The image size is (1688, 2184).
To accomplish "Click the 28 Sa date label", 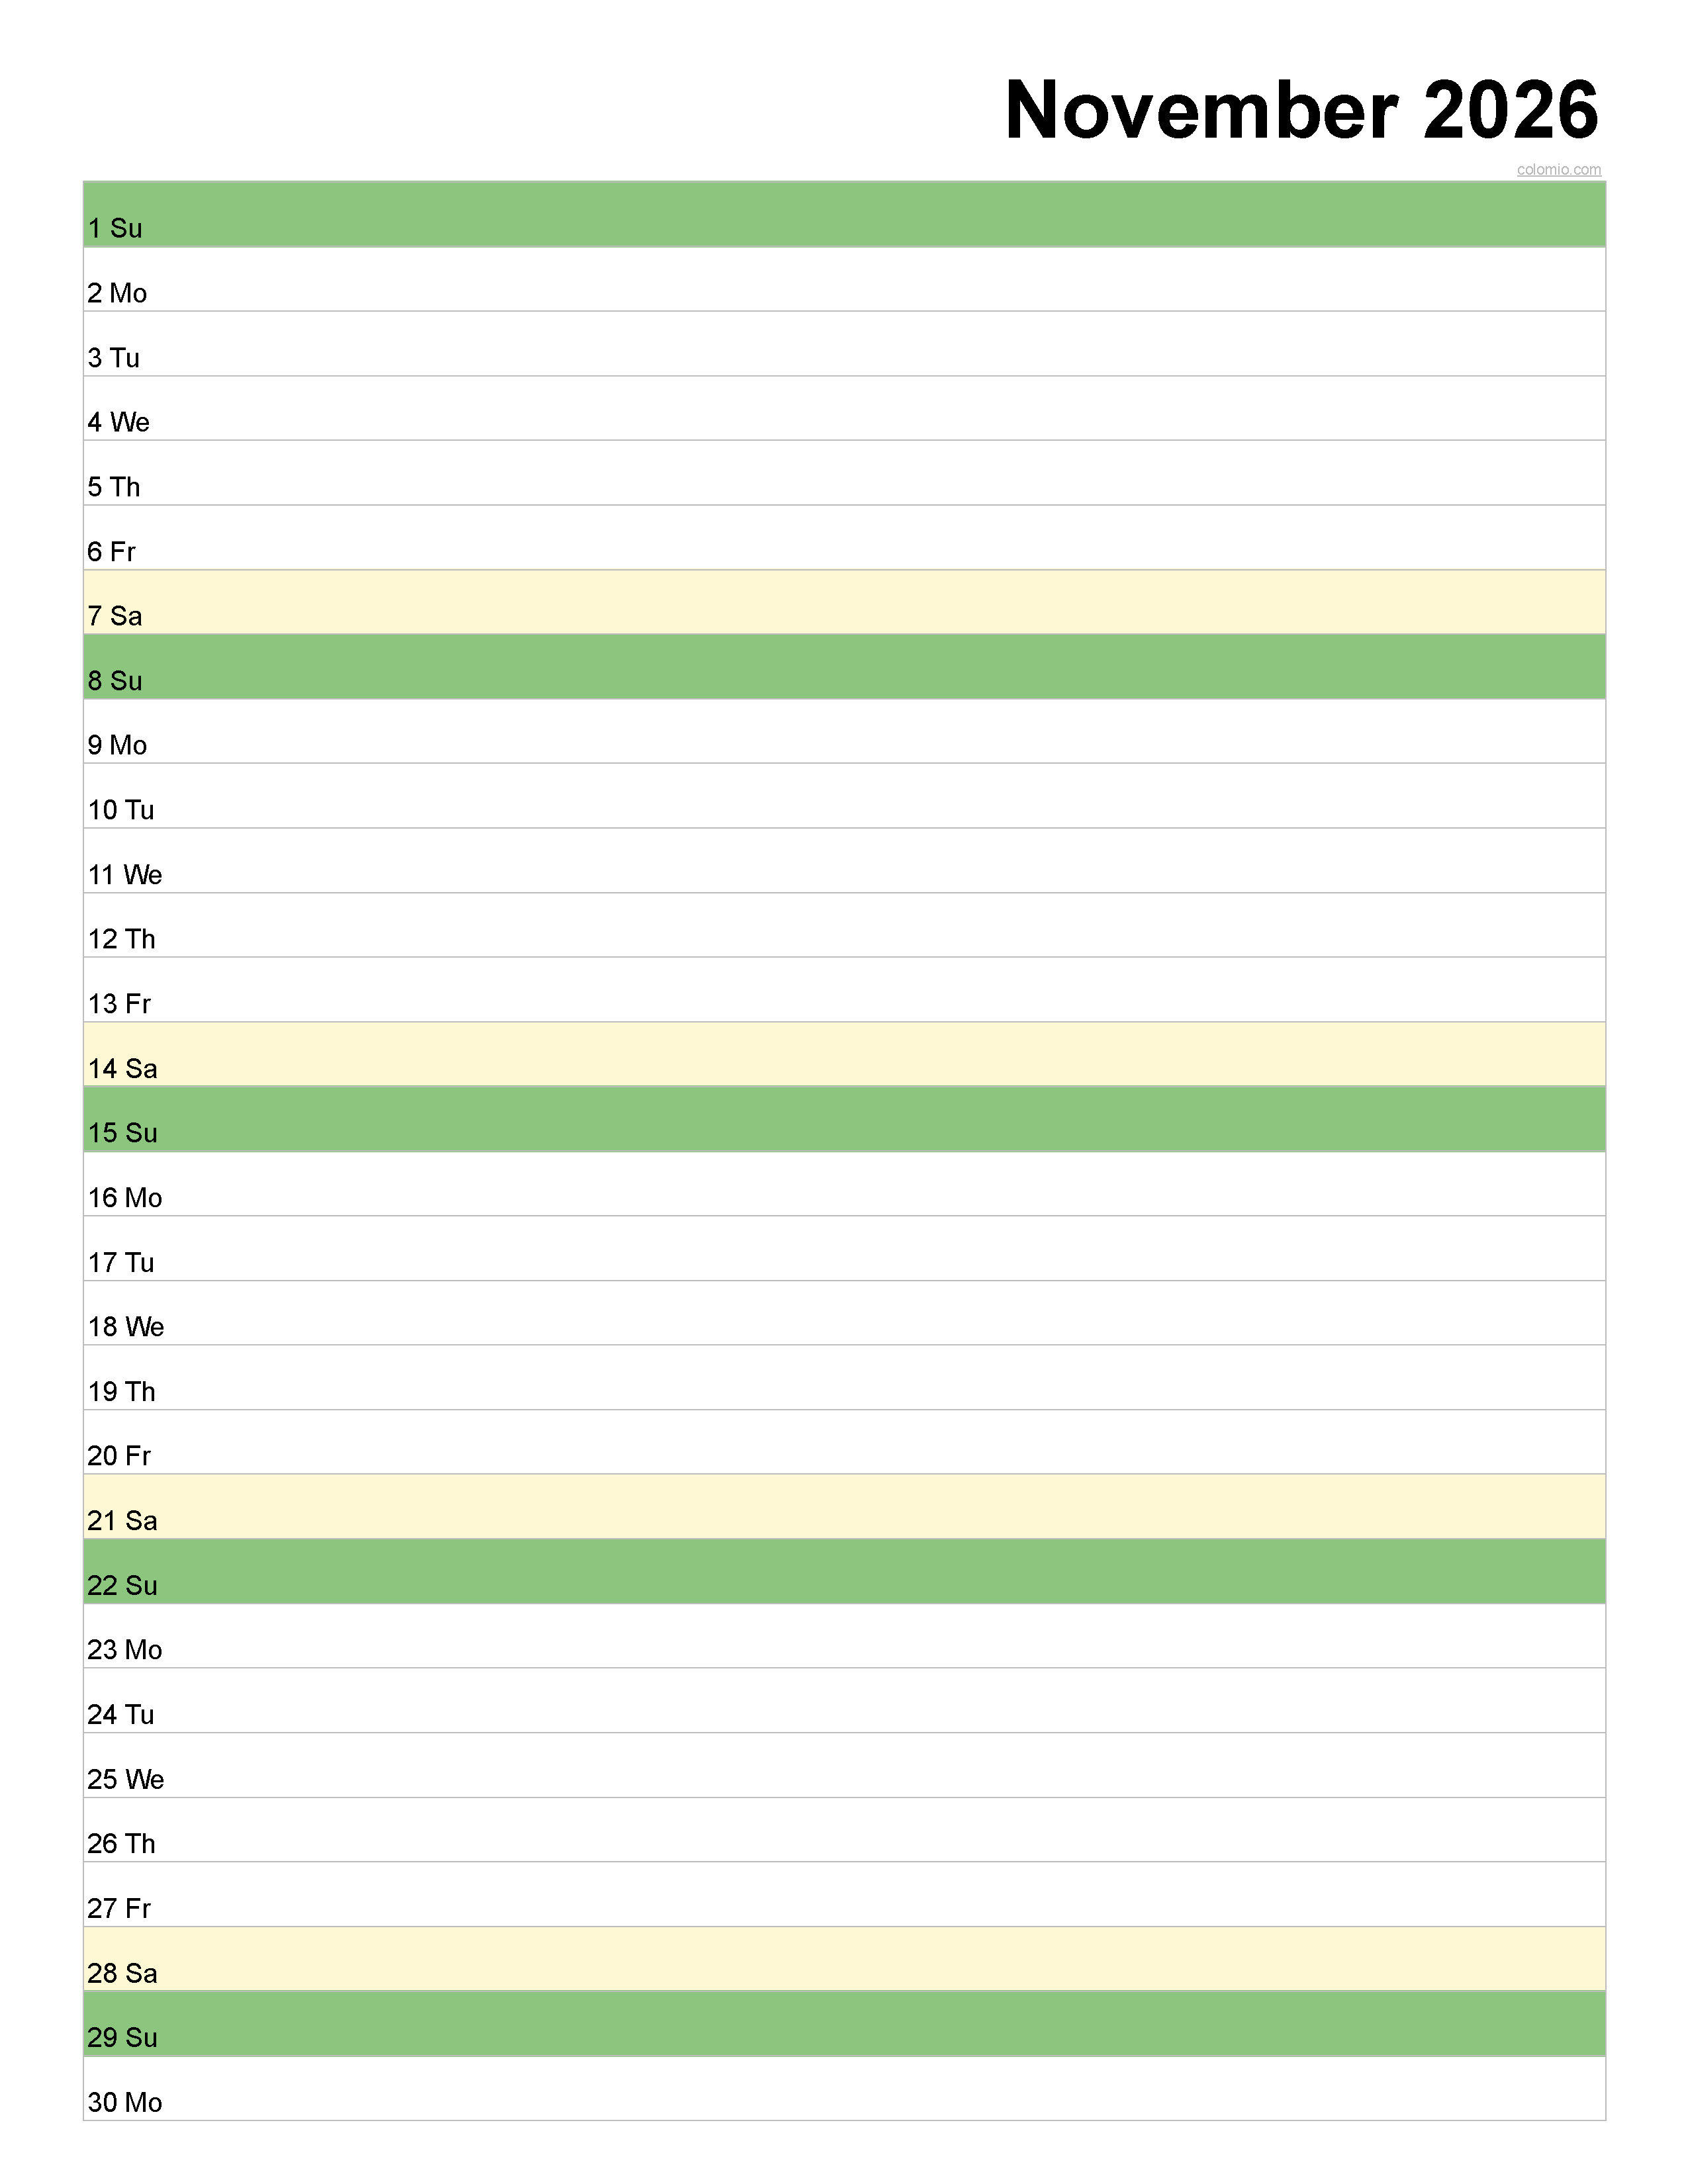I will [x=122, y=1973].
